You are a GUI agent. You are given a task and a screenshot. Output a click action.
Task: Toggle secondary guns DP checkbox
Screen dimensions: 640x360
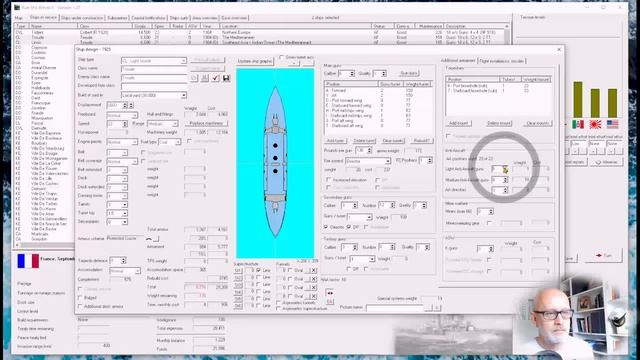coord(349,227)
